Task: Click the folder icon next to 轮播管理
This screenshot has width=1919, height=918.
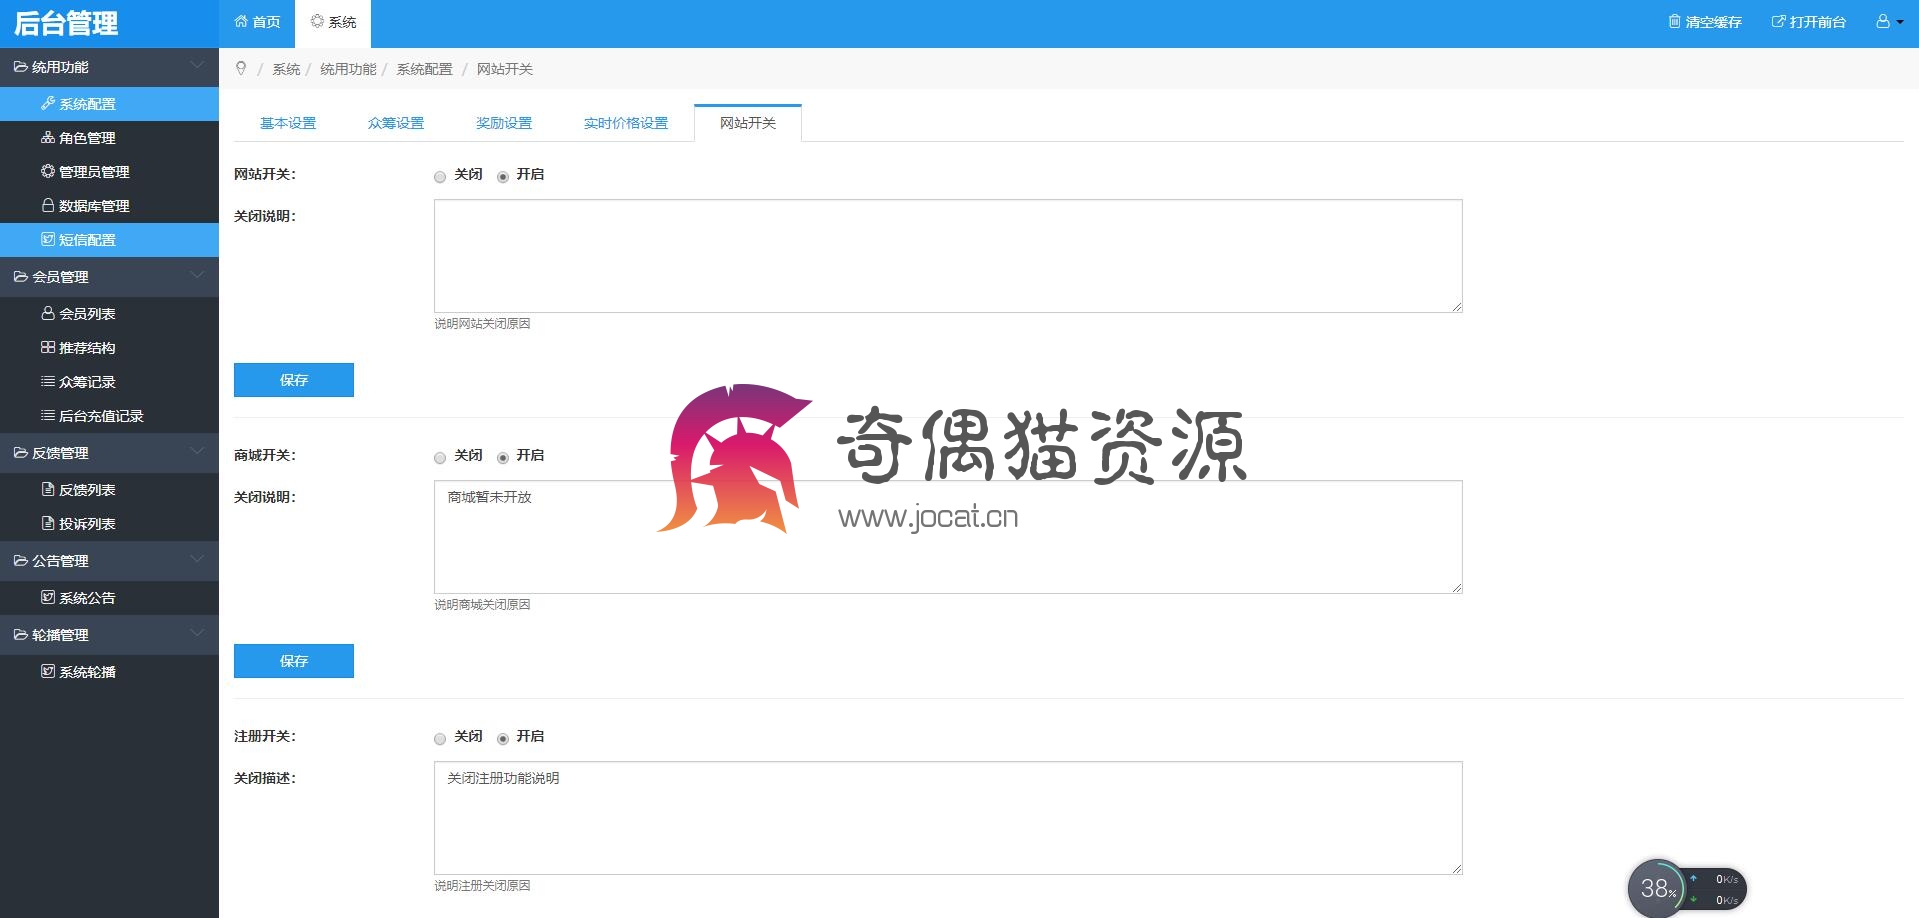Action: 20,635
